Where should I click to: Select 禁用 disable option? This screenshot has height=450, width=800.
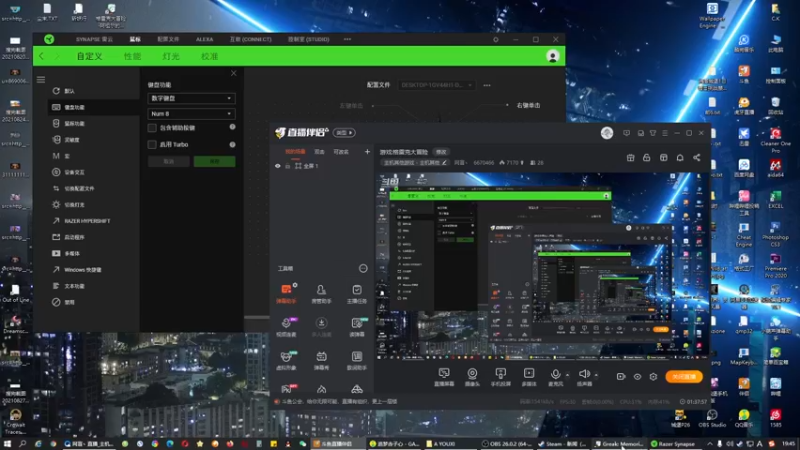[69, 302]
